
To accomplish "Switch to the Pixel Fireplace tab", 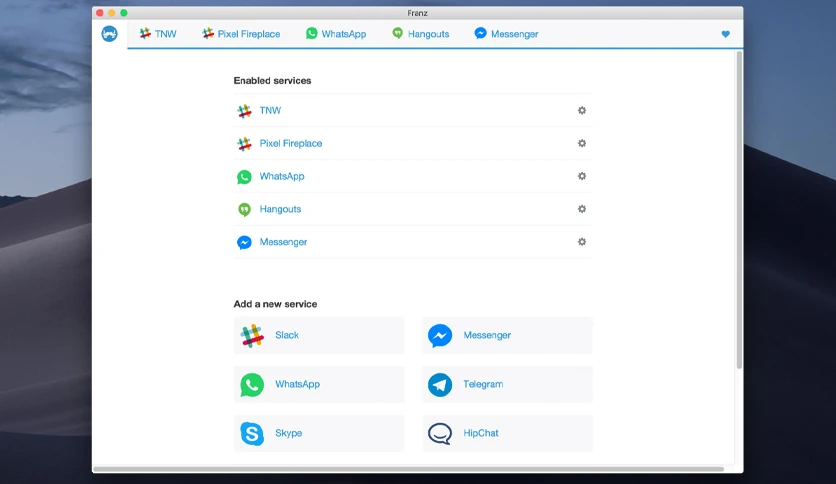I will (x=241, y=34).
